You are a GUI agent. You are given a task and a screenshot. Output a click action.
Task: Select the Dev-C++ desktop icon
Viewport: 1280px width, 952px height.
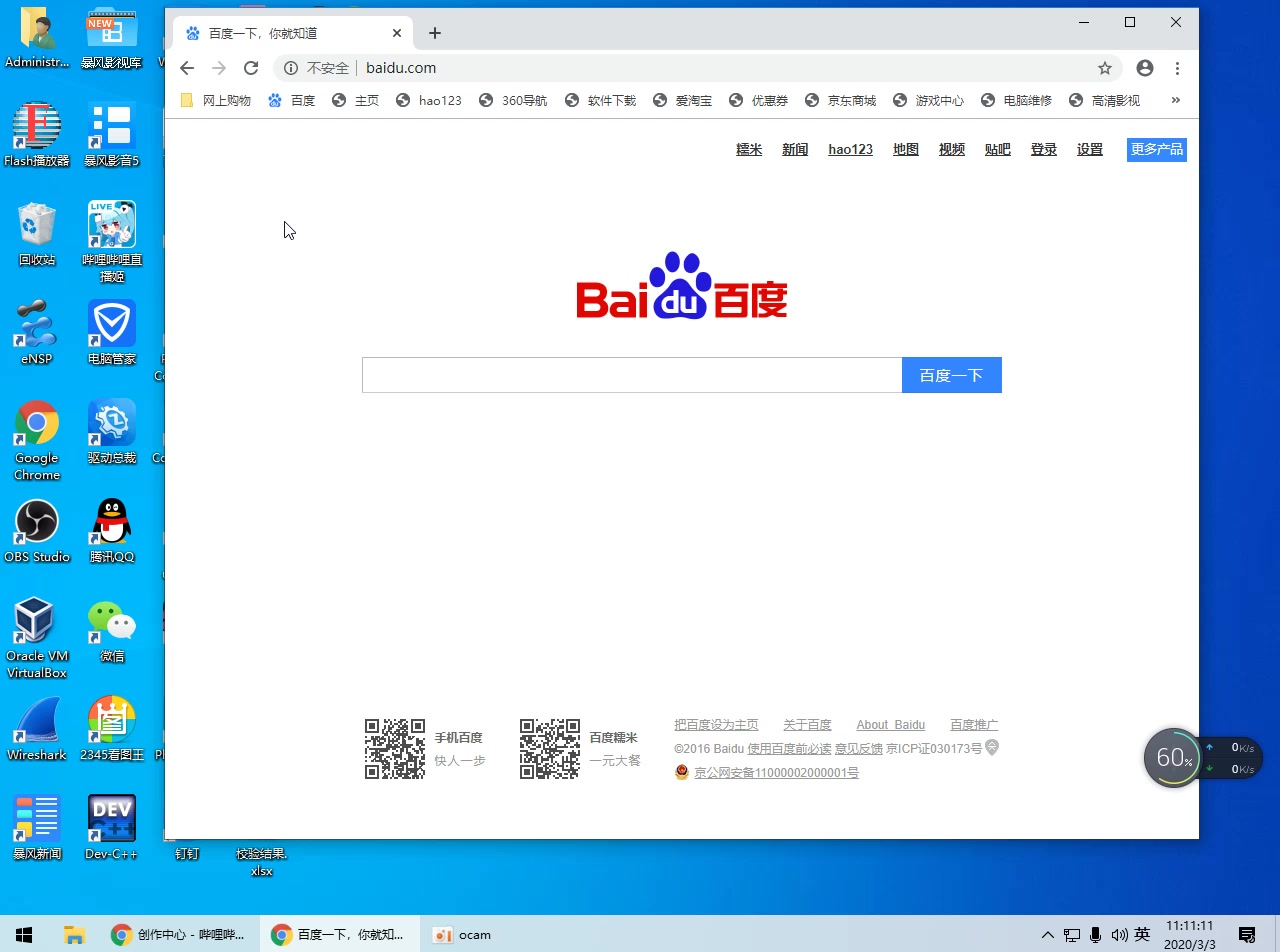point(112,828)
